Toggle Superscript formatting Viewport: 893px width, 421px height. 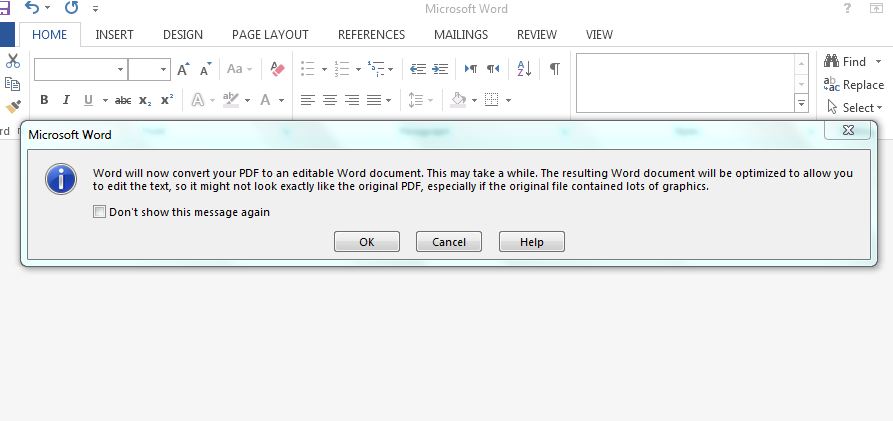pyautogui.click(x=167, y=100)
